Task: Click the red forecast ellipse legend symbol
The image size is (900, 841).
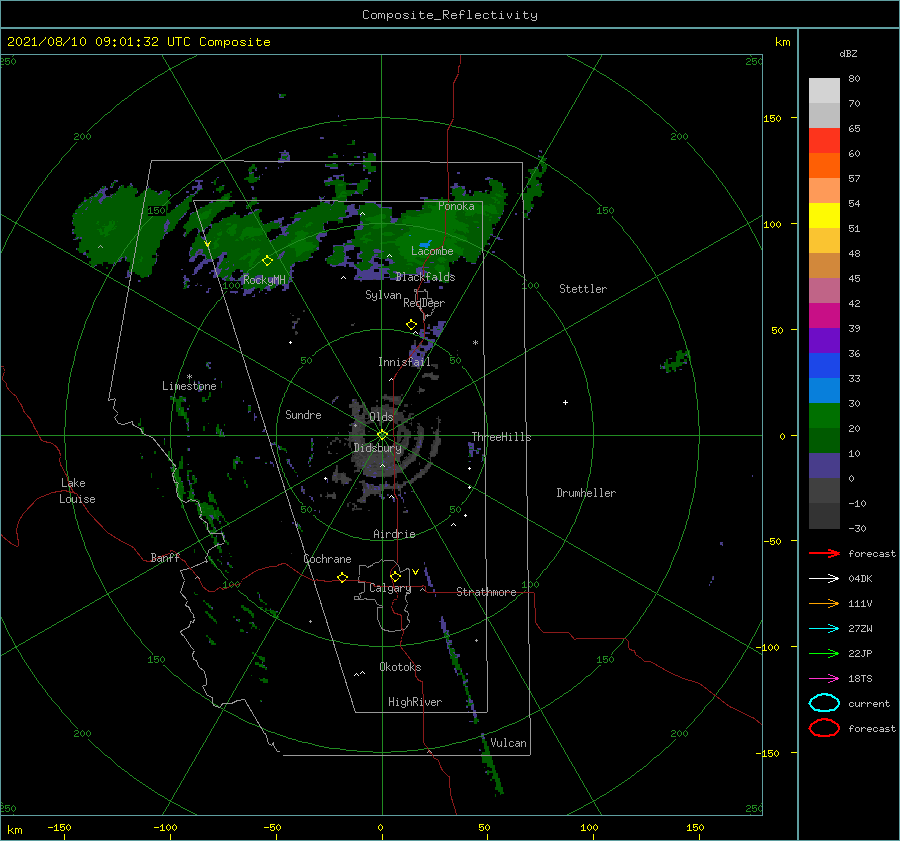Action: click(824, 728)
